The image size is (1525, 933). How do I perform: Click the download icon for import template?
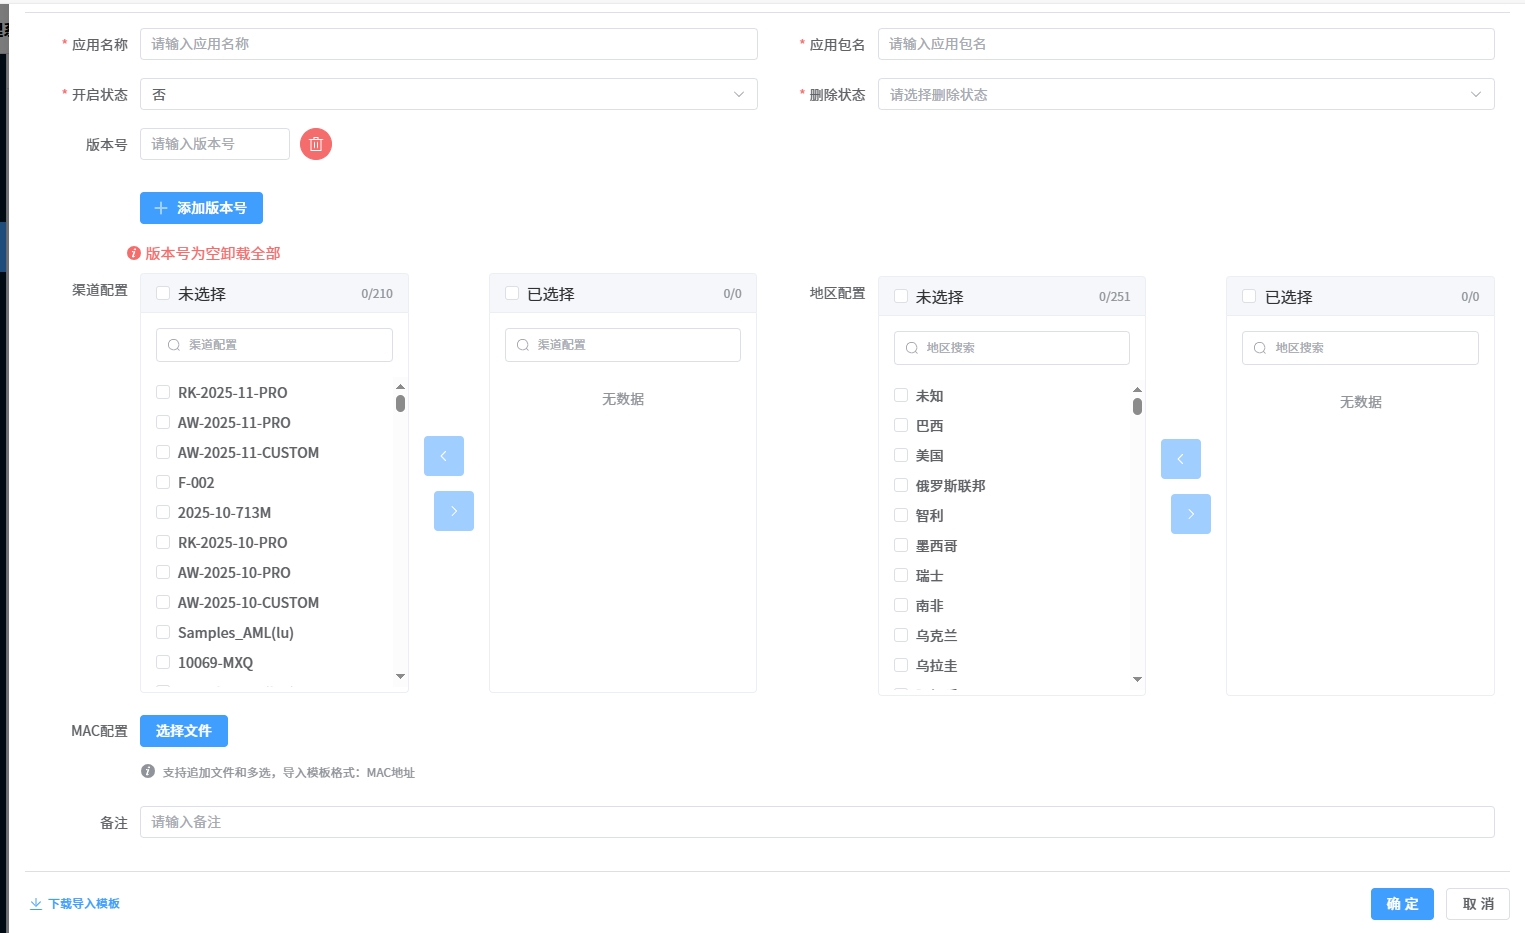point(36,904)
